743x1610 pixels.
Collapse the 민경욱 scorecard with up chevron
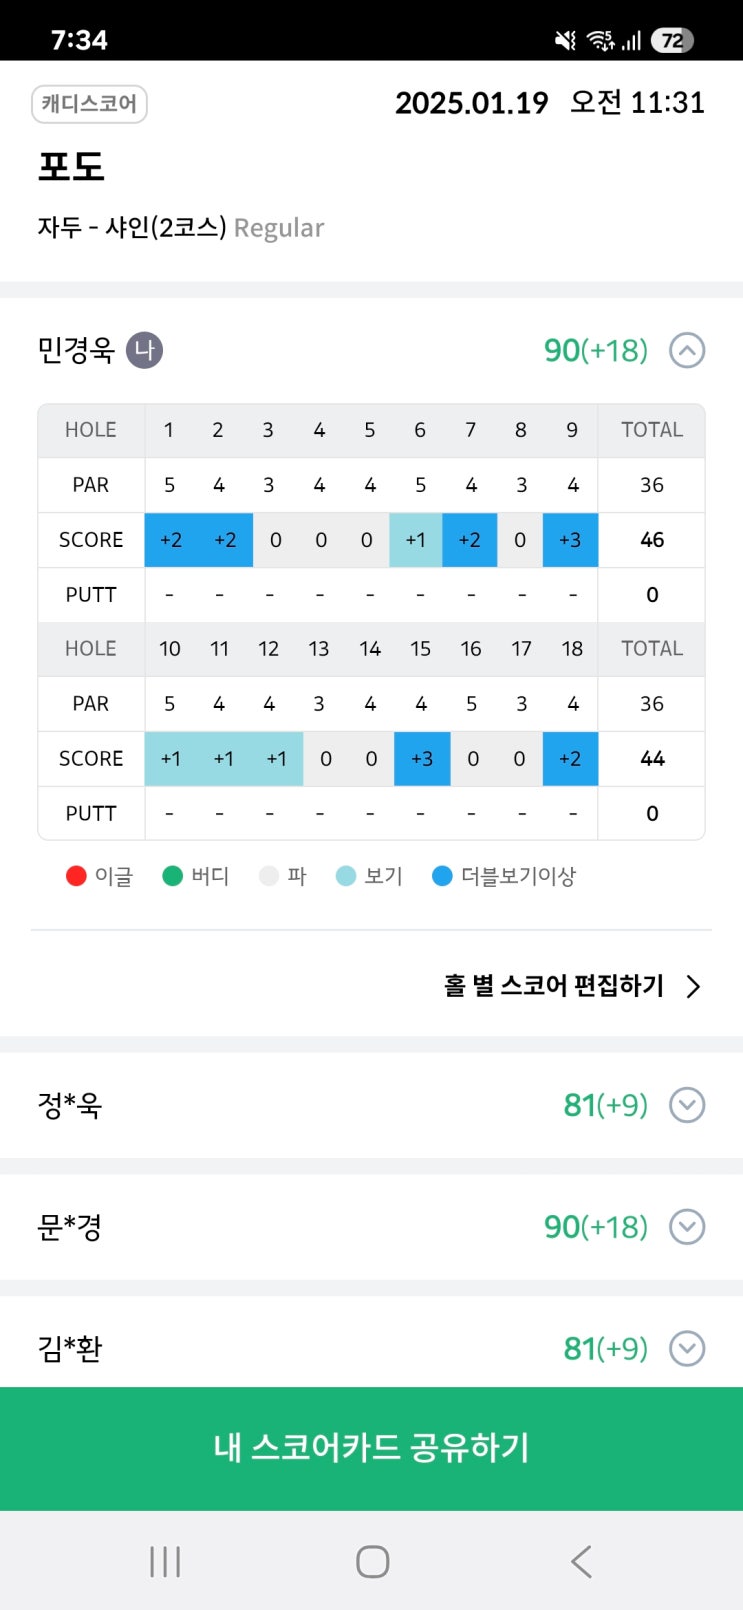[x=687, y=351]
